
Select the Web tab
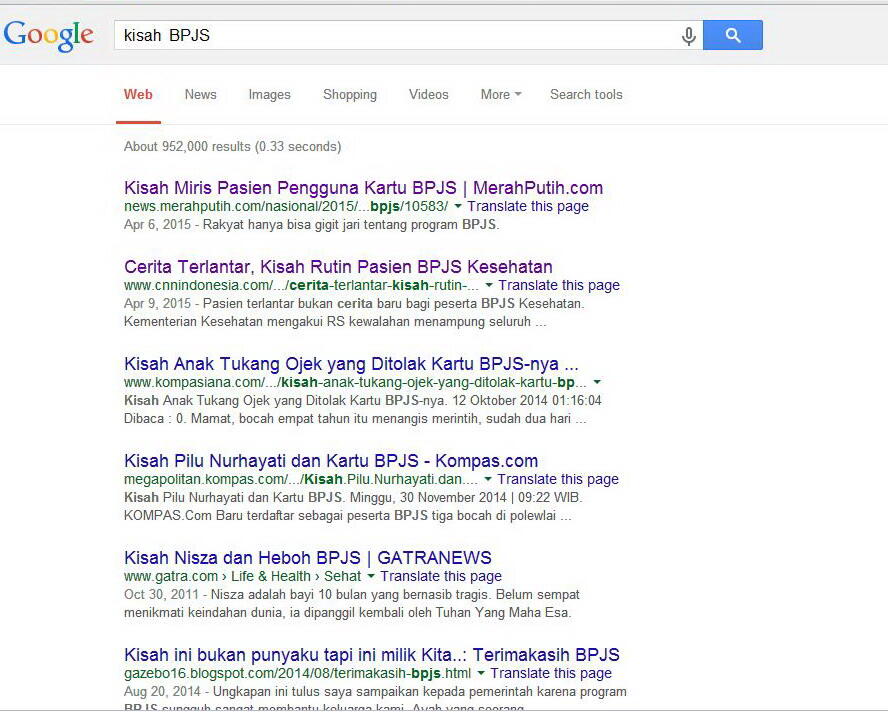(138, 95)
